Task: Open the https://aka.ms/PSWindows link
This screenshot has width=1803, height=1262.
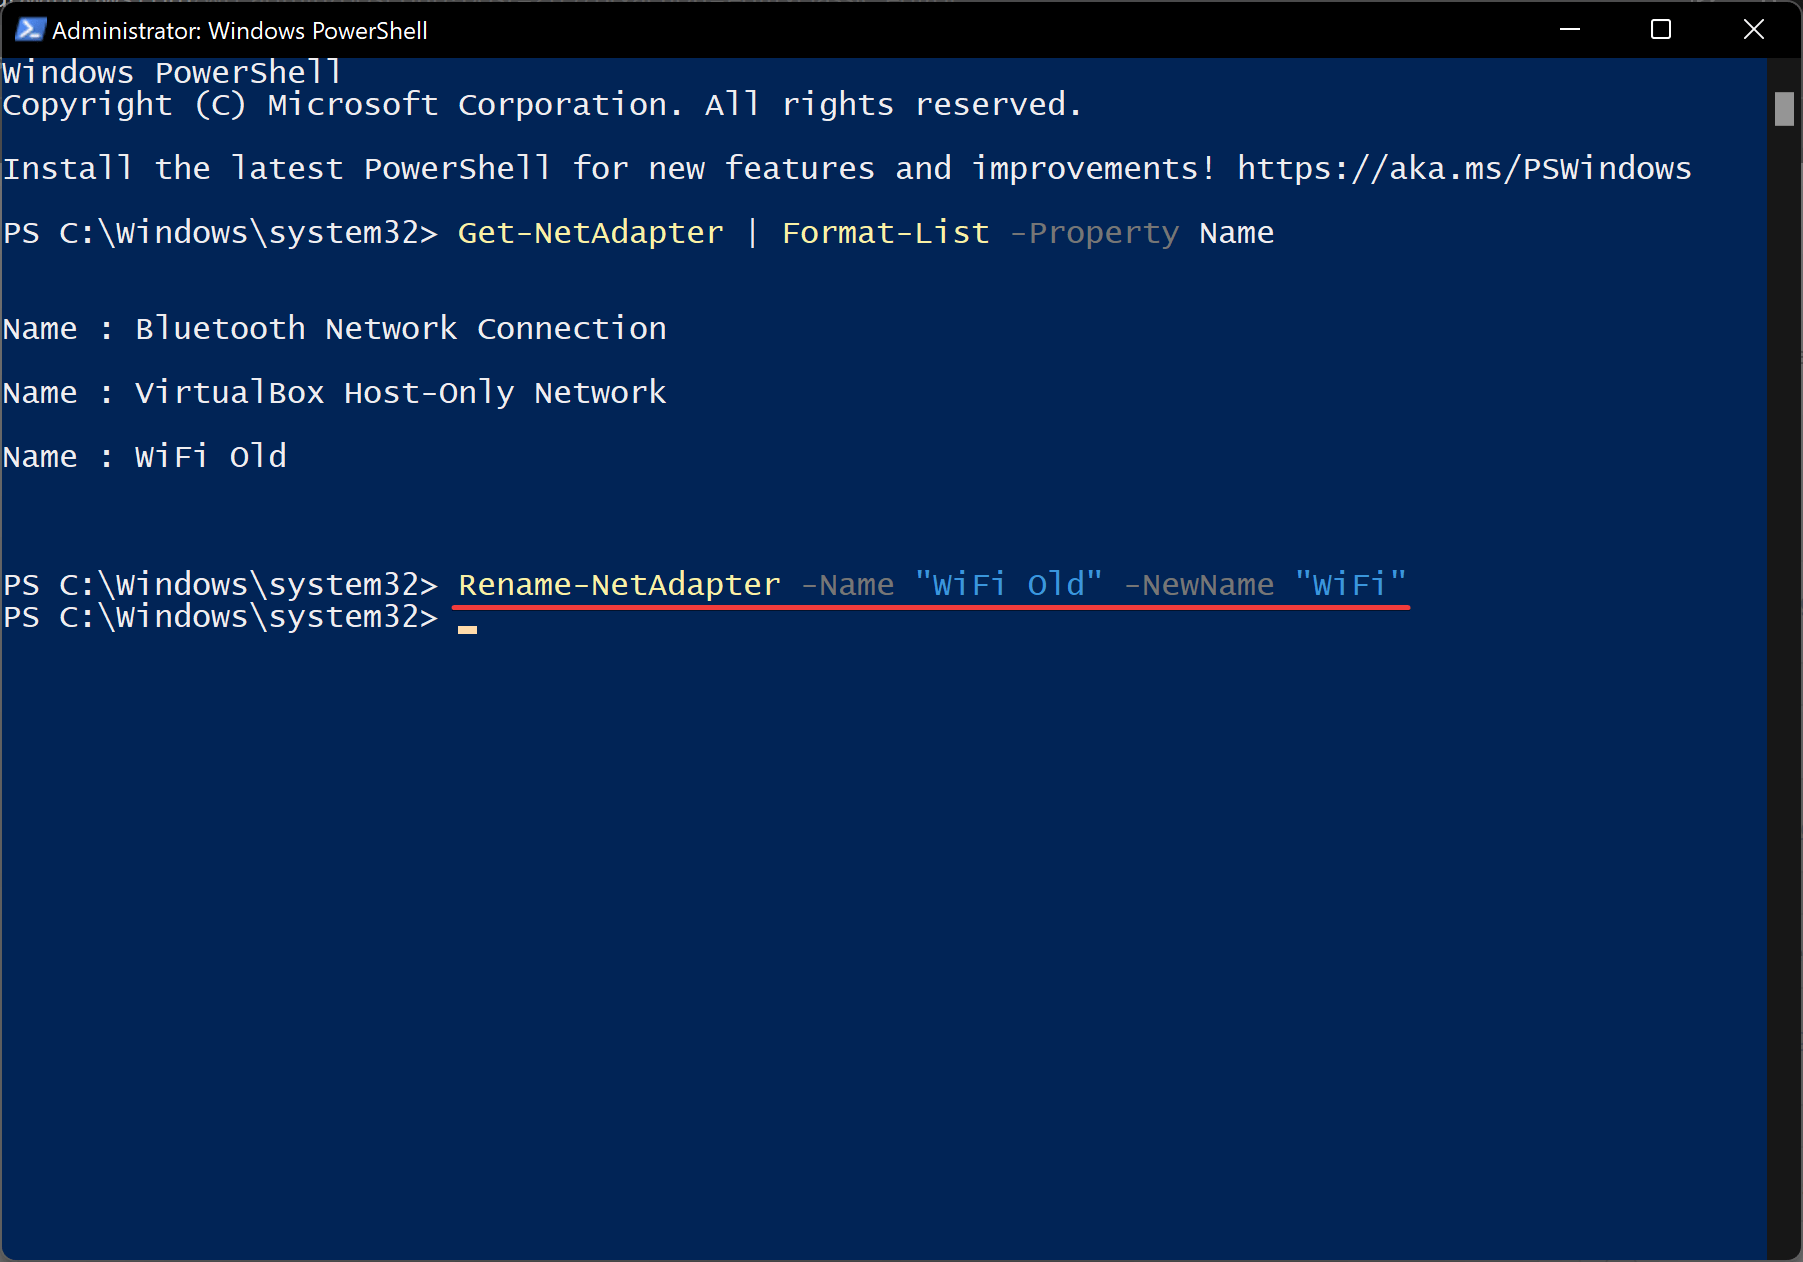Action: [x=1464, y=168]
